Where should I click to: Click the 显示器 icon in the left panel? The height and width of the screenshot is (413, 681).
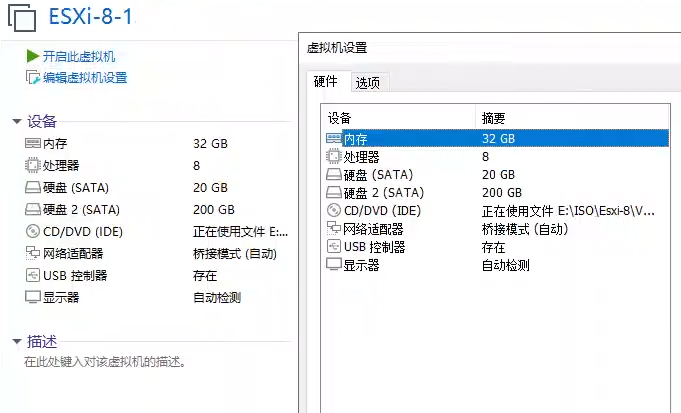[x=33, y=297]
